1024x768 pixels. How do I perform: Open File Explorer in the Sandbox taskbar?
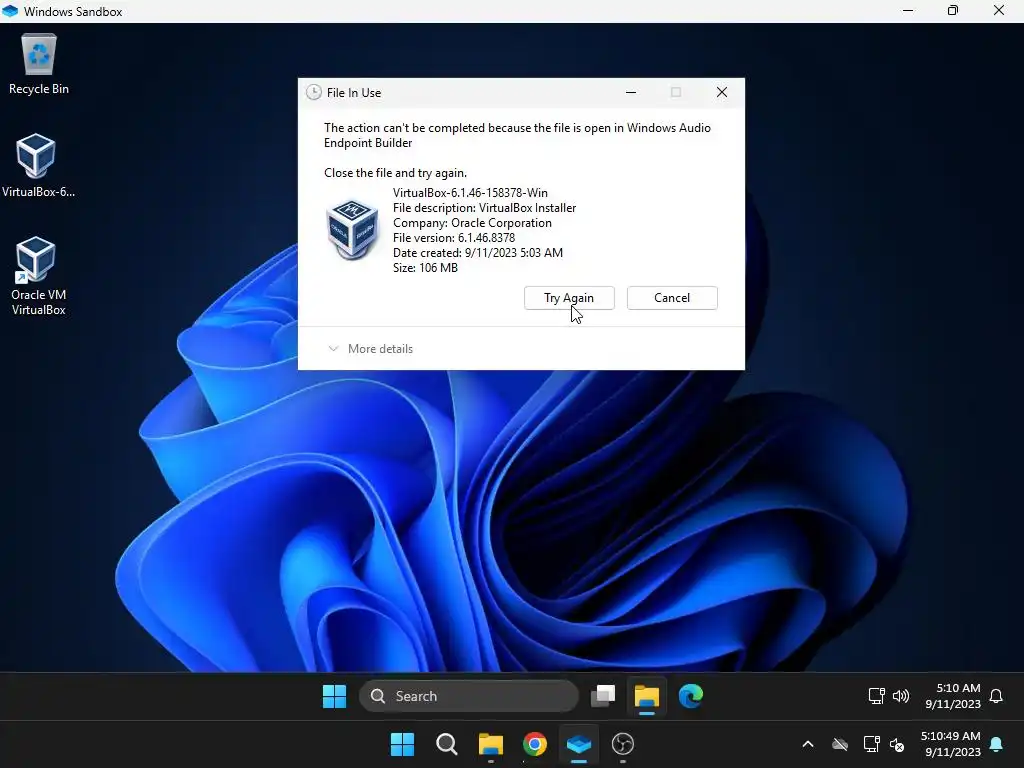(x=647, y=696)
